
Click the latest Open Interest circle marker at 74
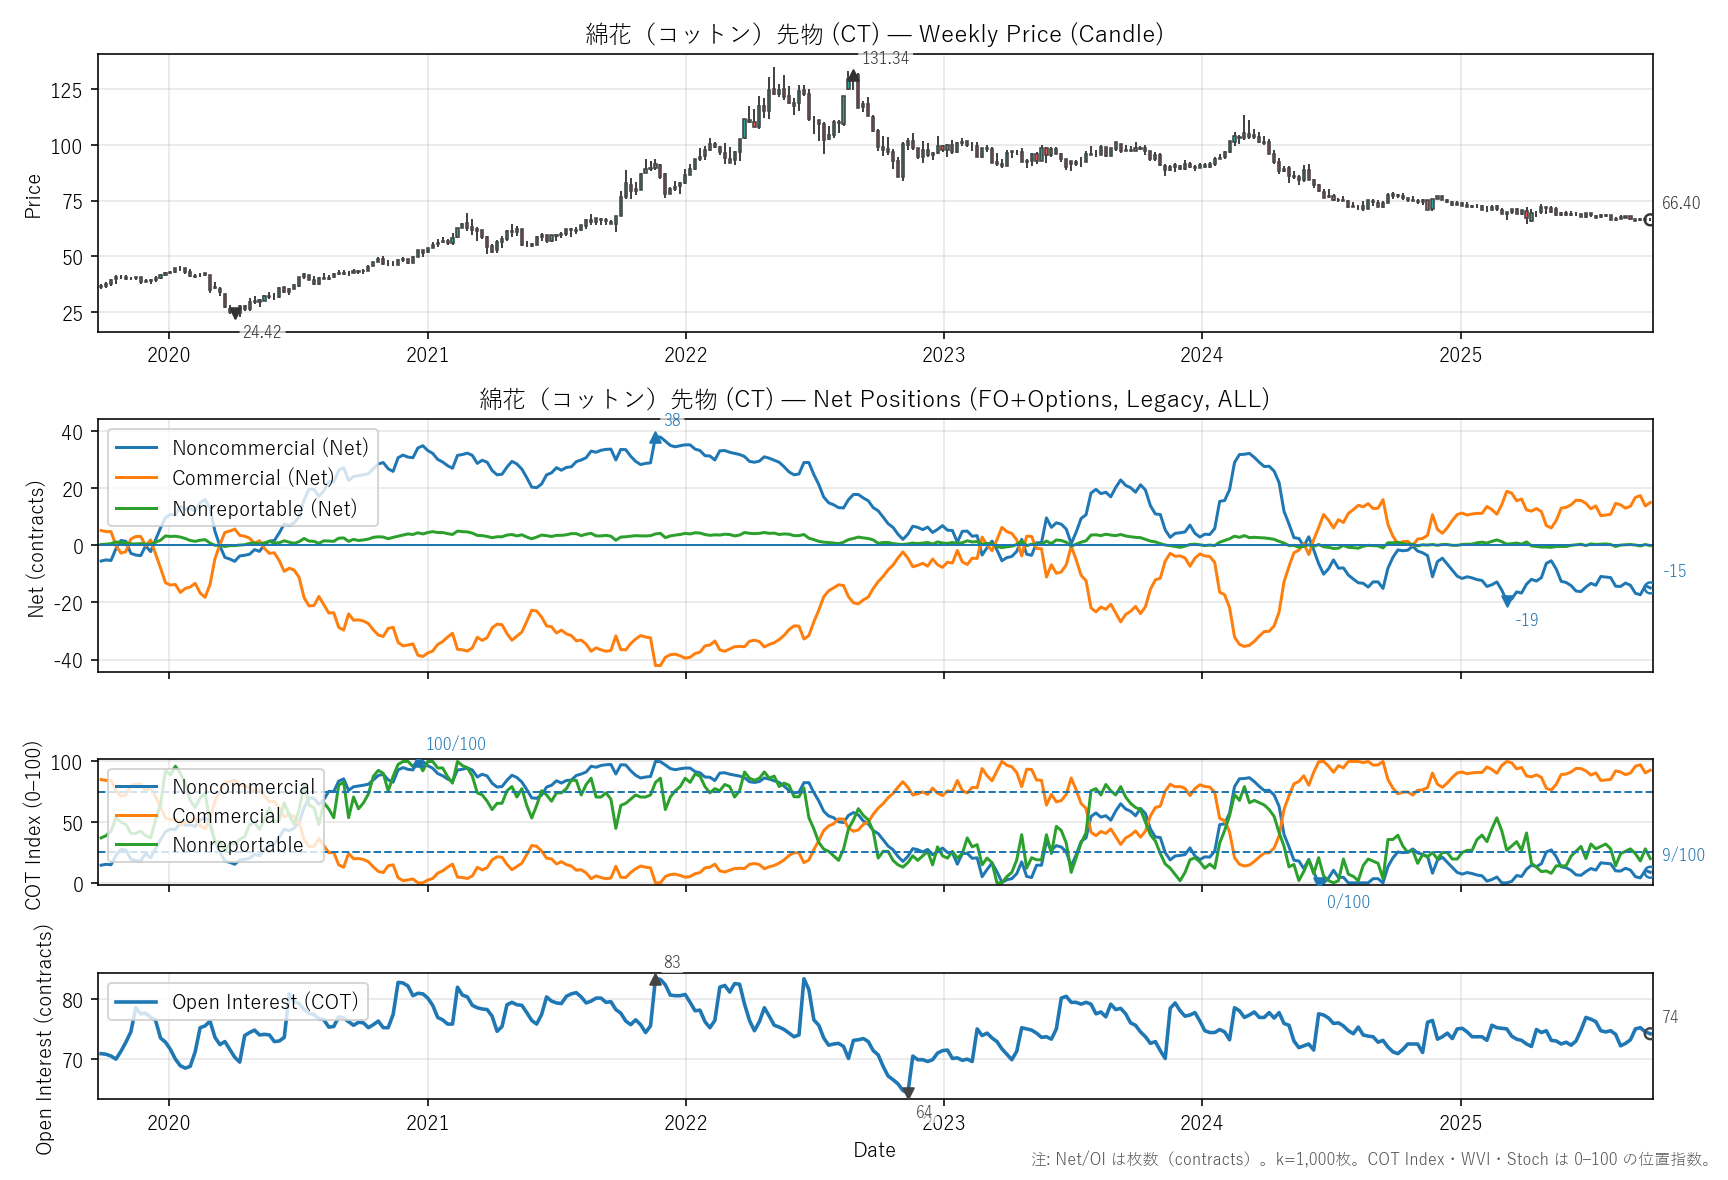1650,1033
